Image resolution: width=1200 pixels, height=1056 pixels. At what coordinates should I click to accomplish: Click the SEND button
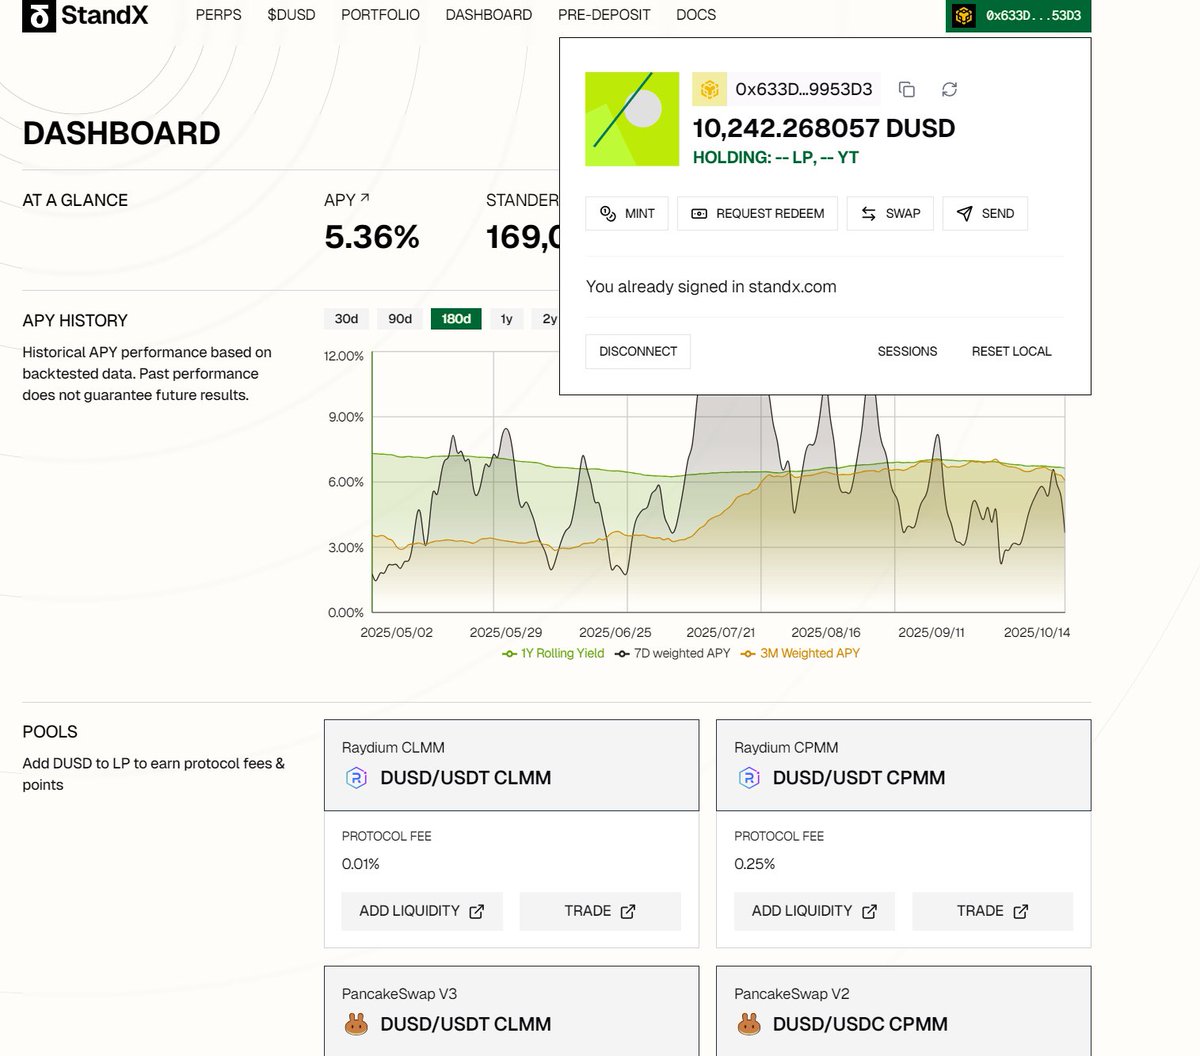985,213
